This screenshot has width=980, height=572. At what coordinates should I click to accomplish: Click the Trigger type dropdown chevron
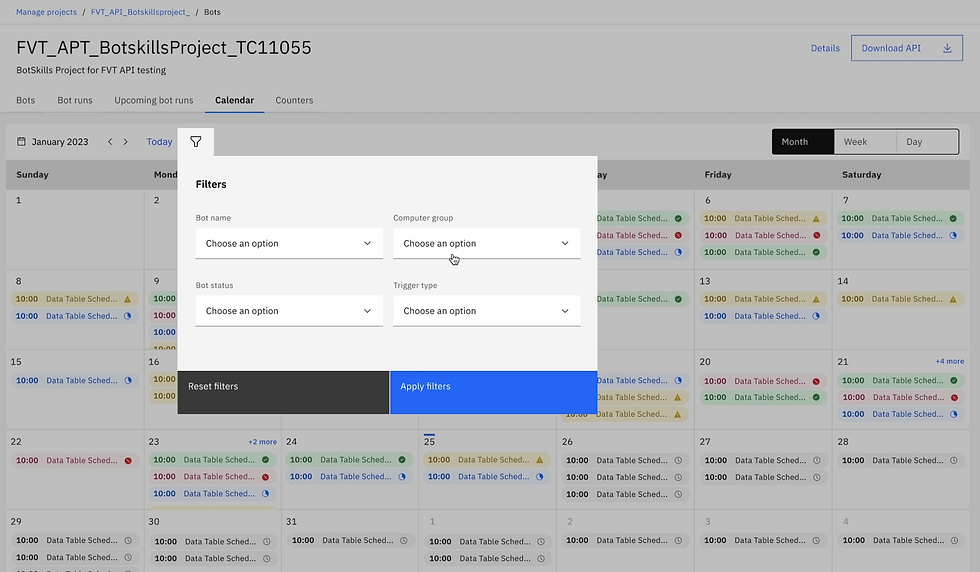point(565,311)
